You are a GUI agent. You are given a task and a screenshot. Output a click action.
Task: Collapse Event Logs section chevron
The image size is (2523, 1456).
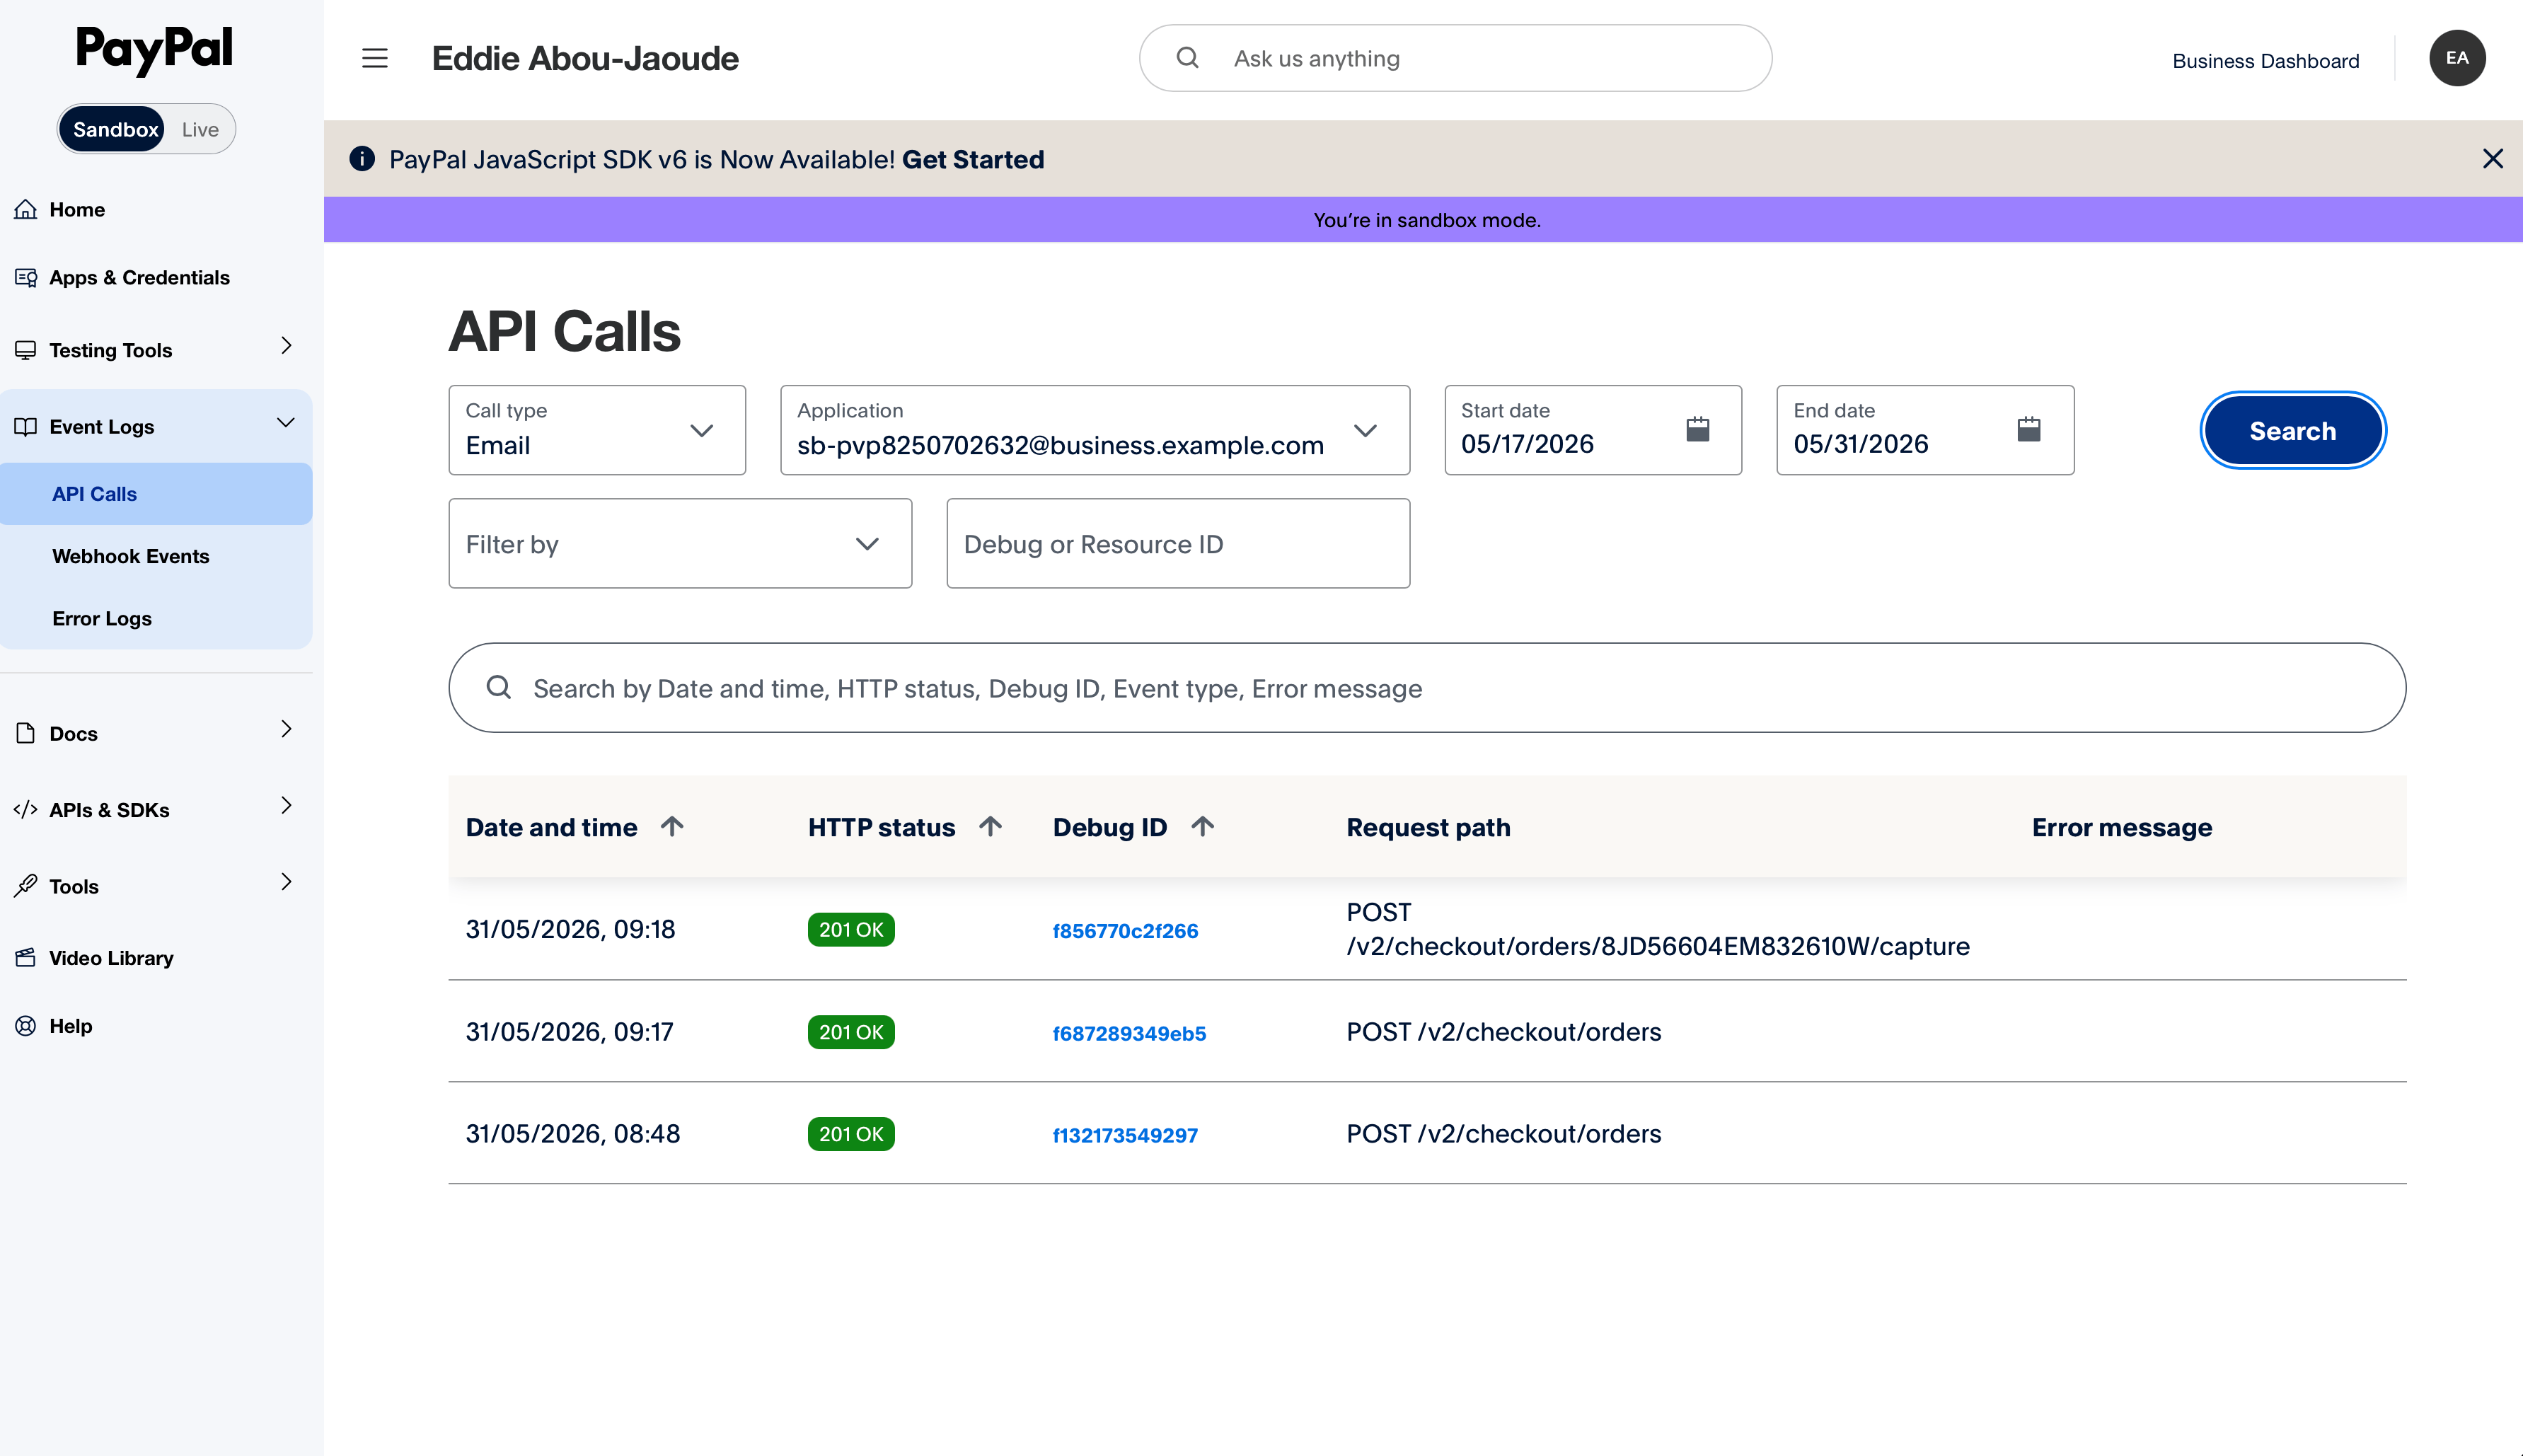pyautogui.click(x=286, y=422)
